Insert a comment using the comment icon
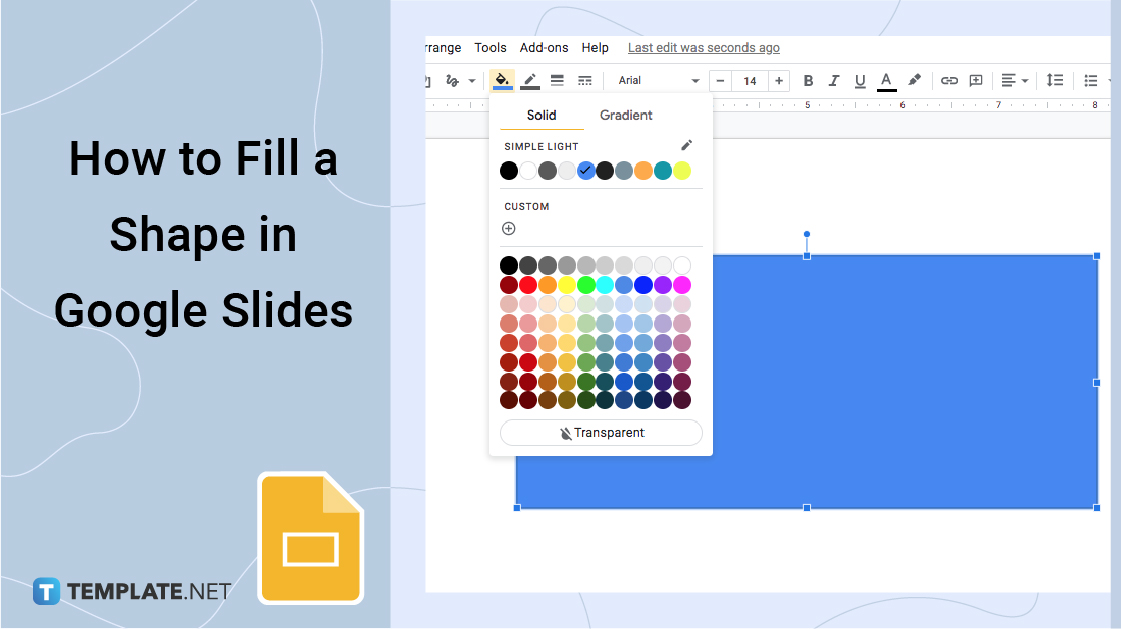Image resolution: width=1121 pixels, height=629 pixels. (x=975, y=80)
